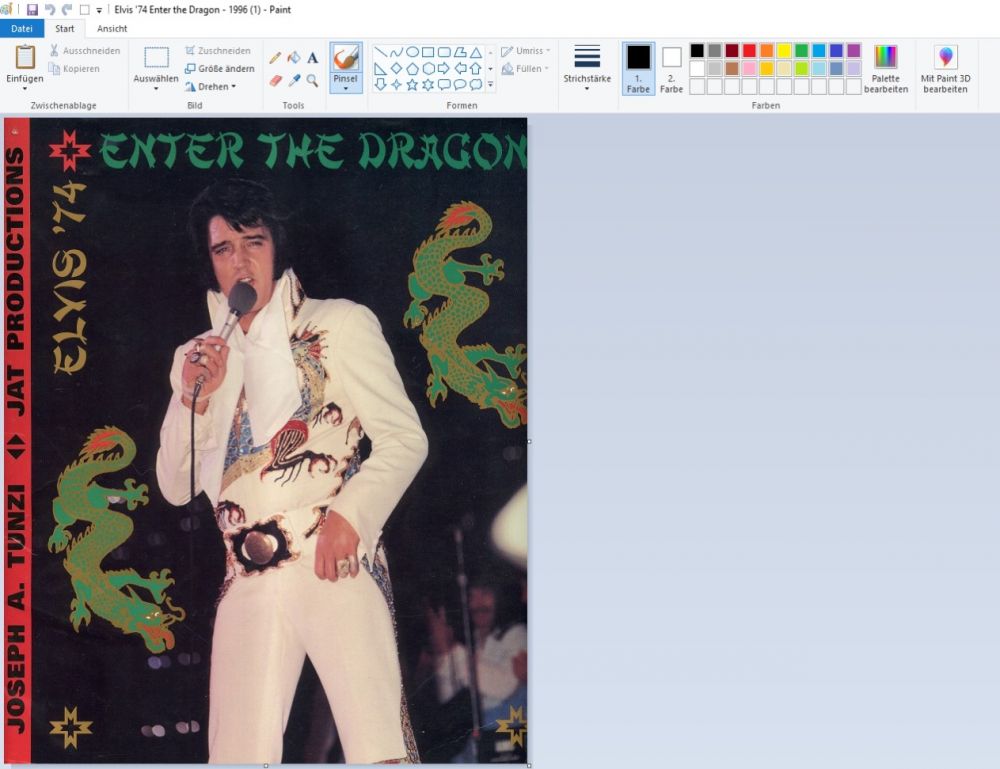This screenshot has height=769, width=1000.
Task: Choose the Rectangle shape
Action: pos(428,52)
